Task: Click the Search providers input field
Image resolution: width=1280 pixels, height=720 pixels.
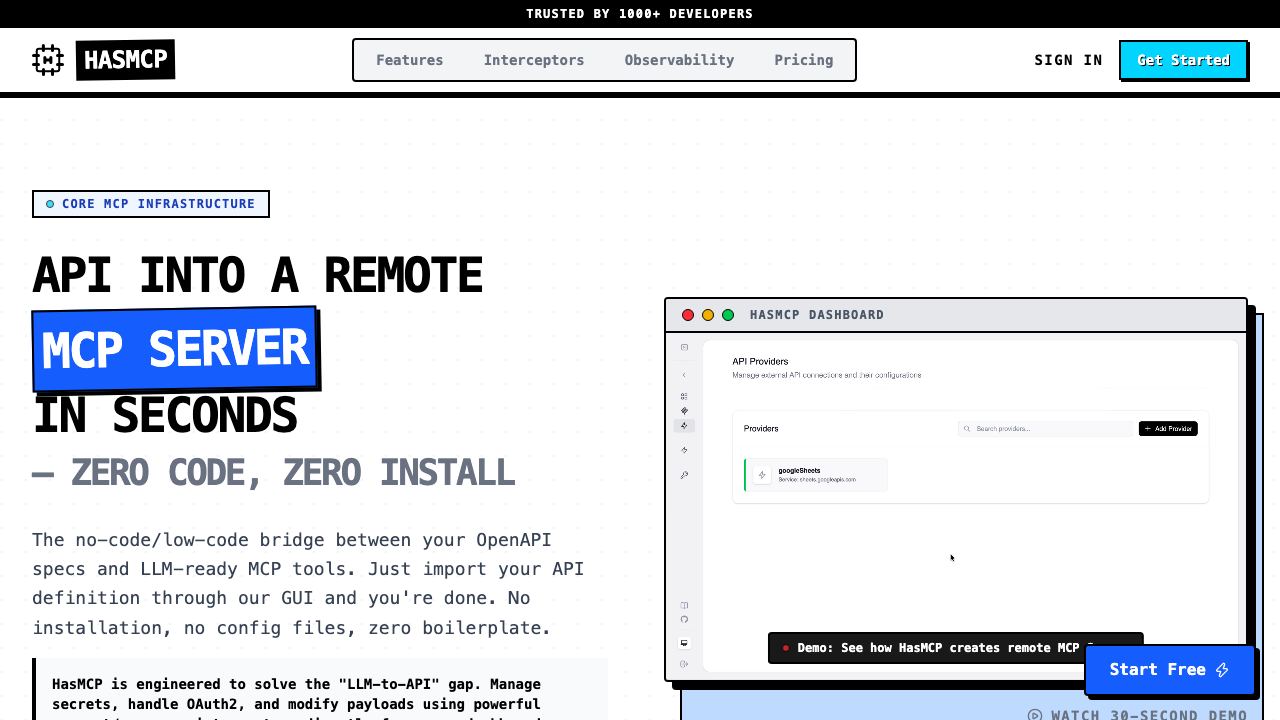Action: (x=1045, y=428)
